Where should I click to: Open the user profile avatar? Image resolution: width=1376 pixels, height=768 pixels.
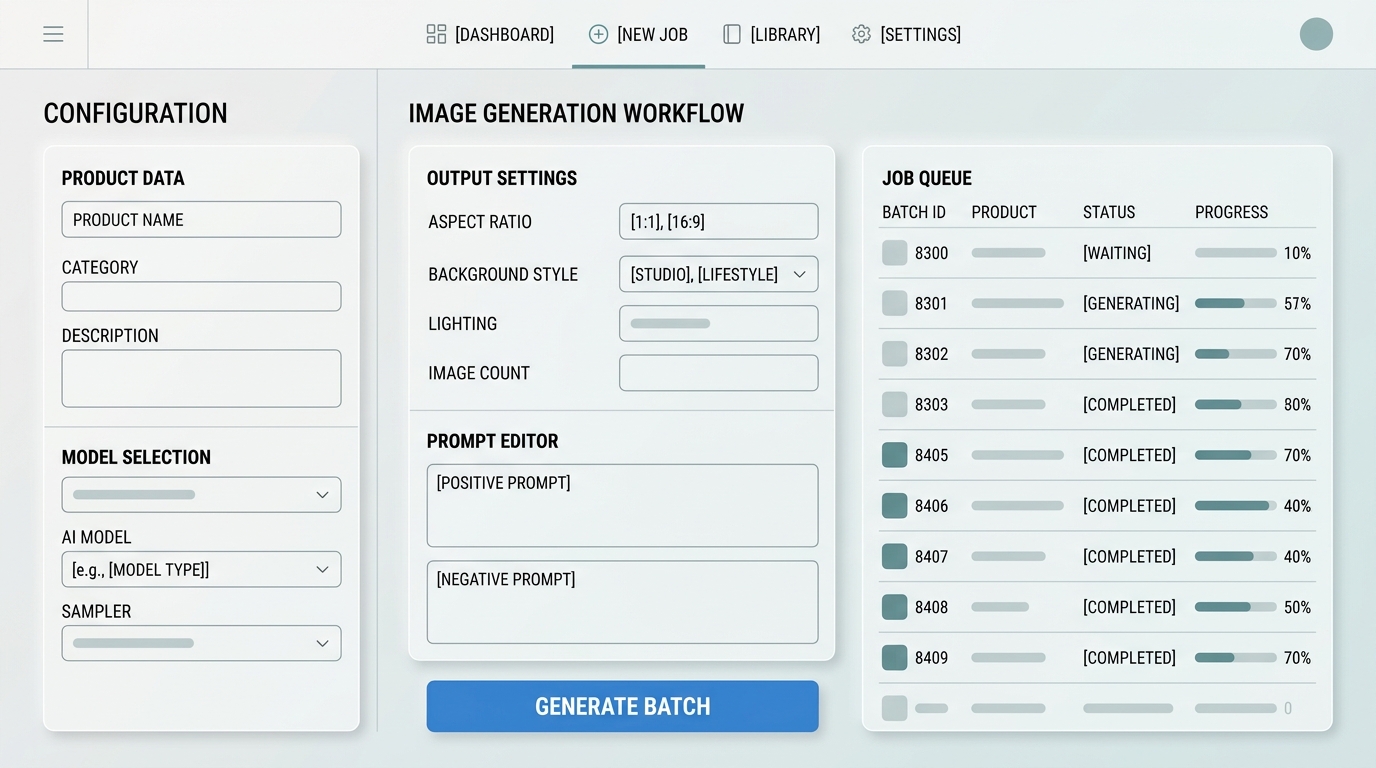1316,34
